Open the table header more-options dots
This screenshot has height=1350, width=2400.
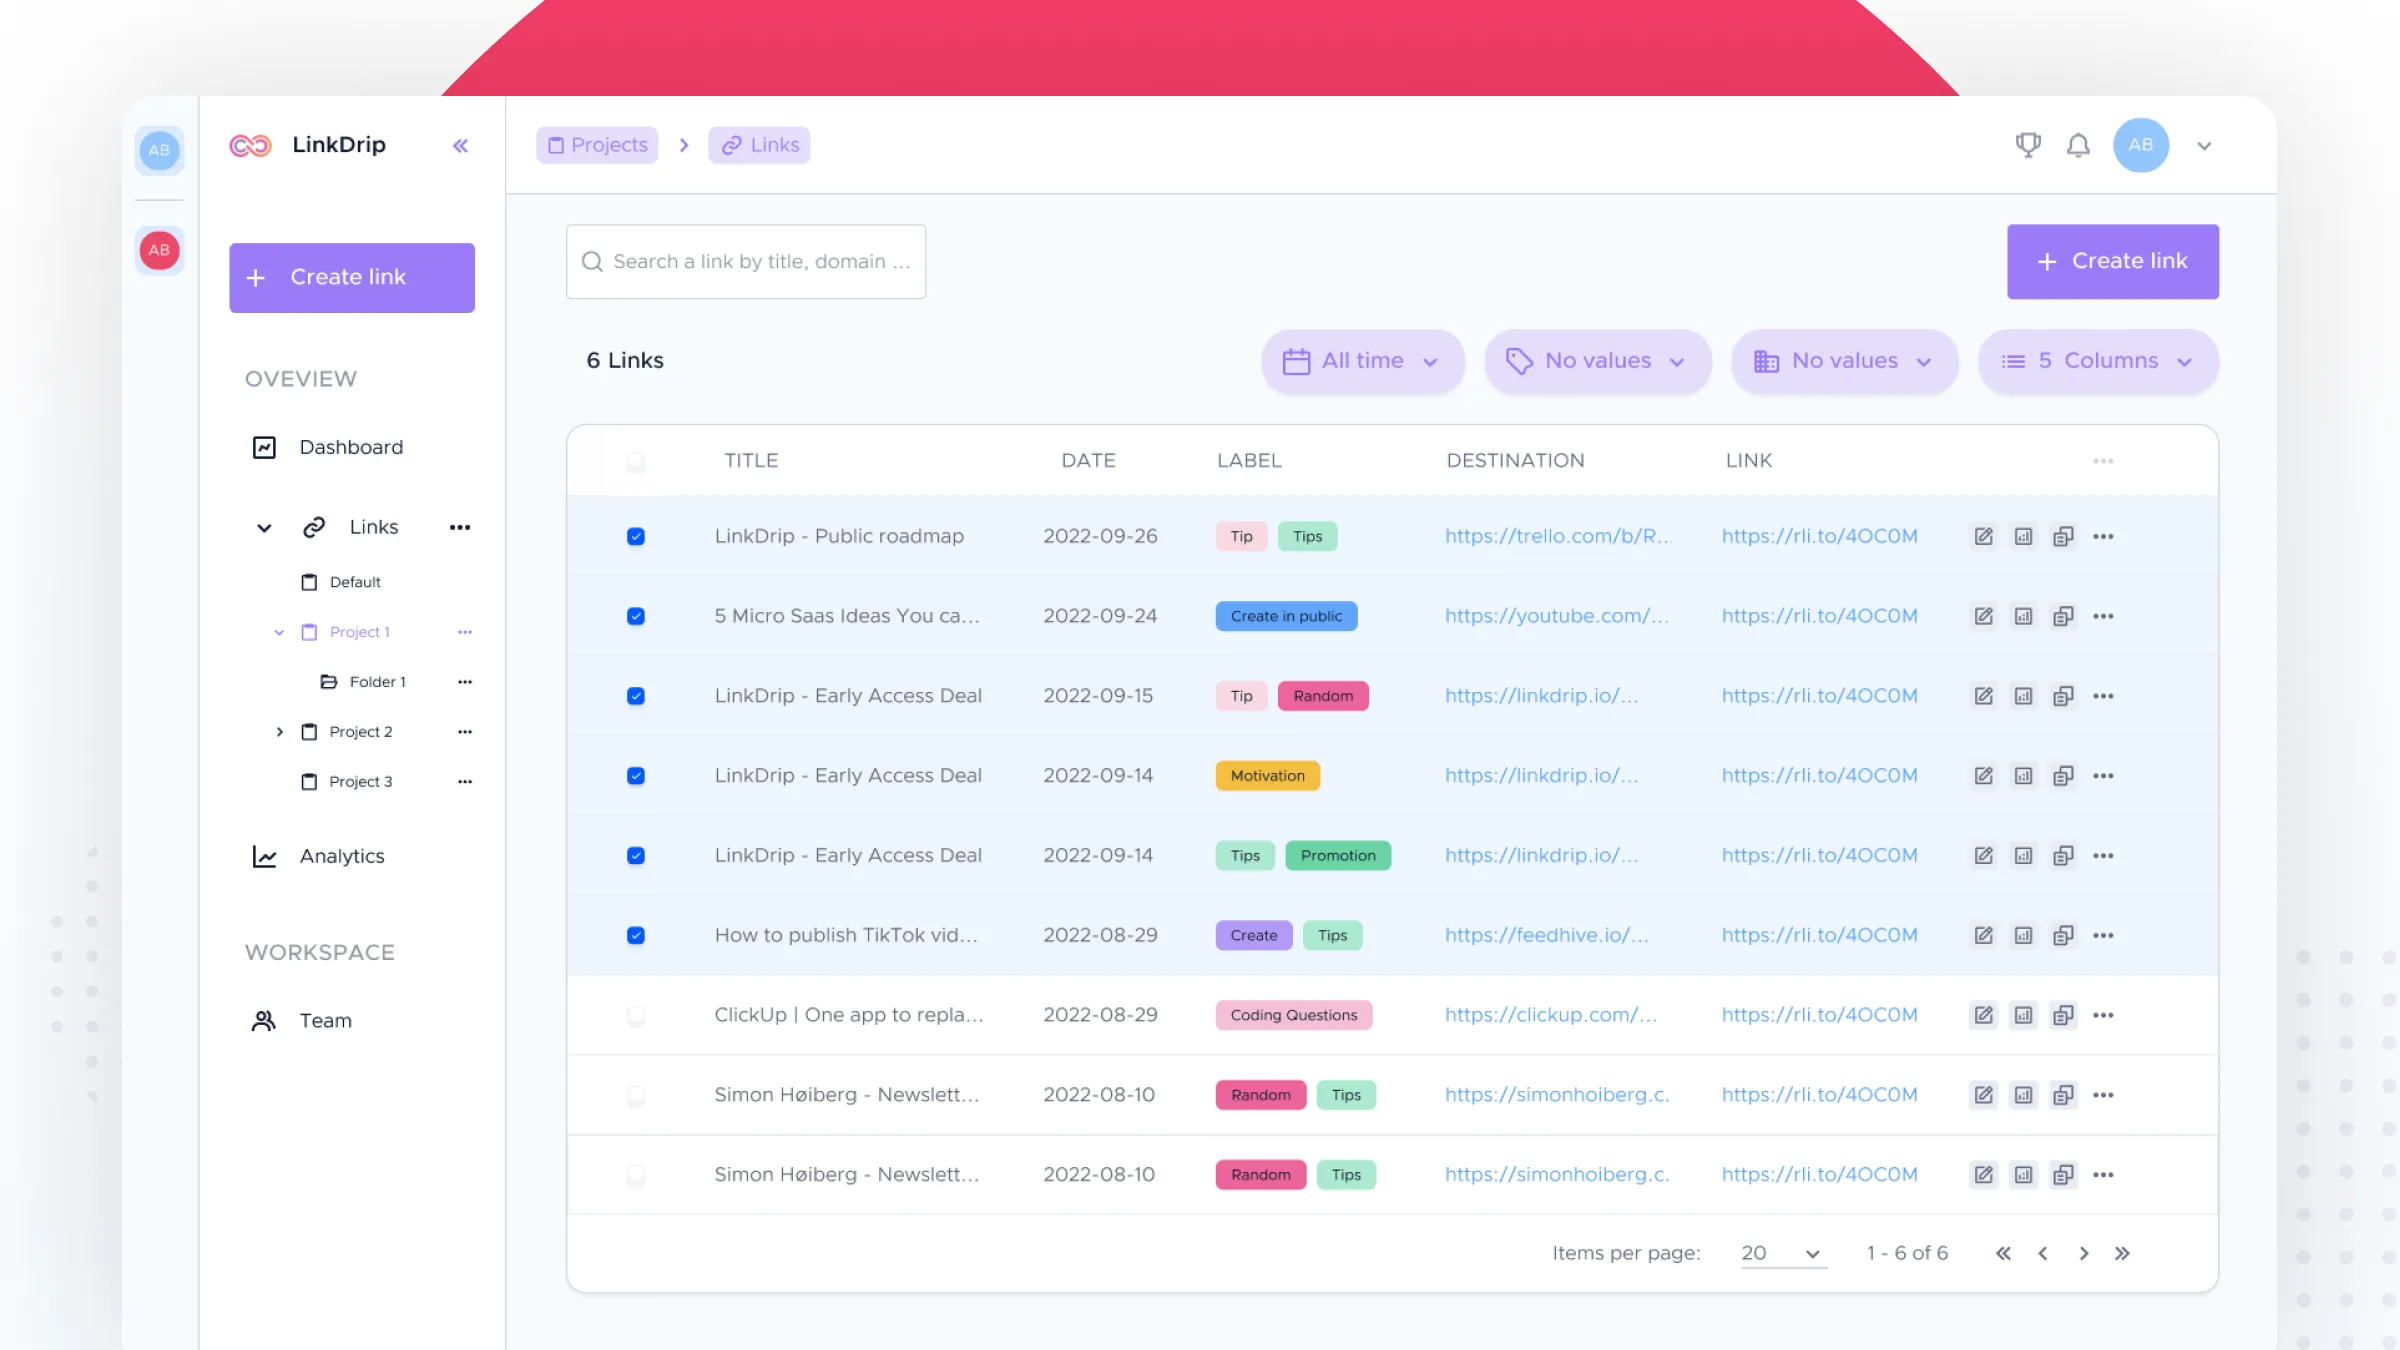2103,461
